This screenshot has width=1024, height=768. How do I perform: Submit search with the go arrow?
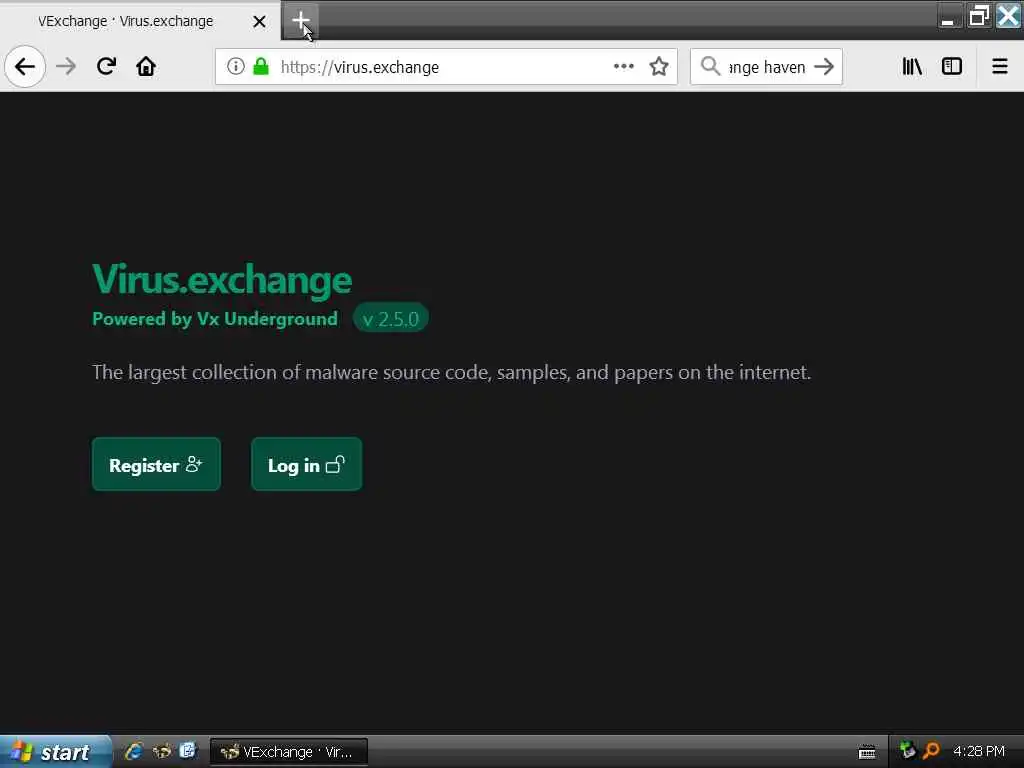point(824,67)
